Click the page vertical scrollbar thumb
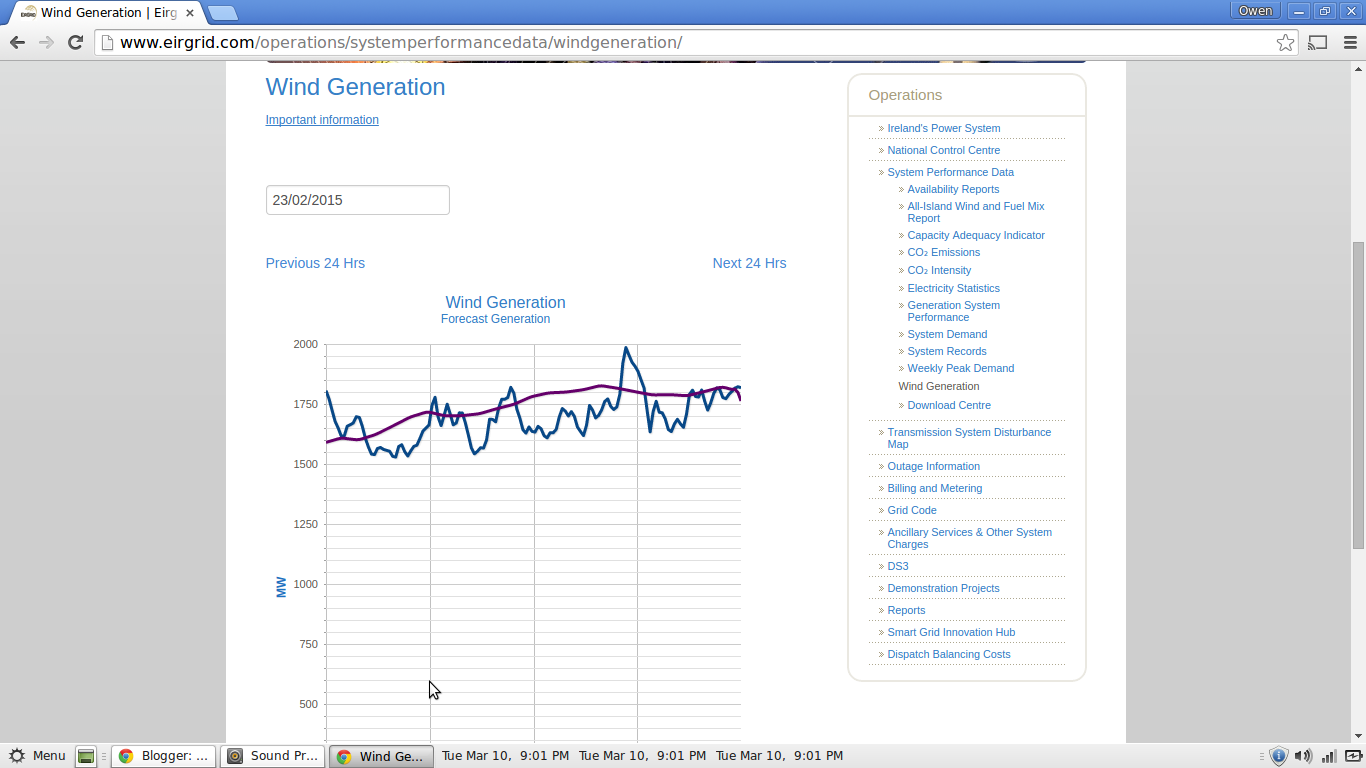Screen dimensions: 1366x768 (x=1358, y=395)
